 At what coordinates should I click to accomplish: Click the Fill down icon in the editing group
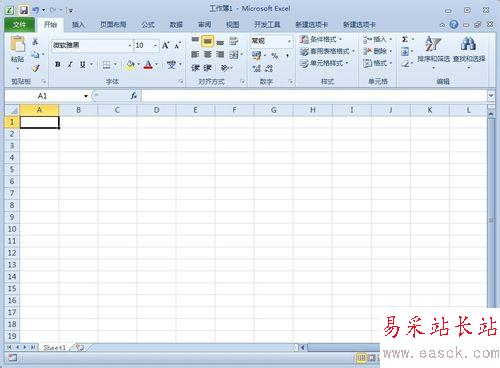click(405, 51)
